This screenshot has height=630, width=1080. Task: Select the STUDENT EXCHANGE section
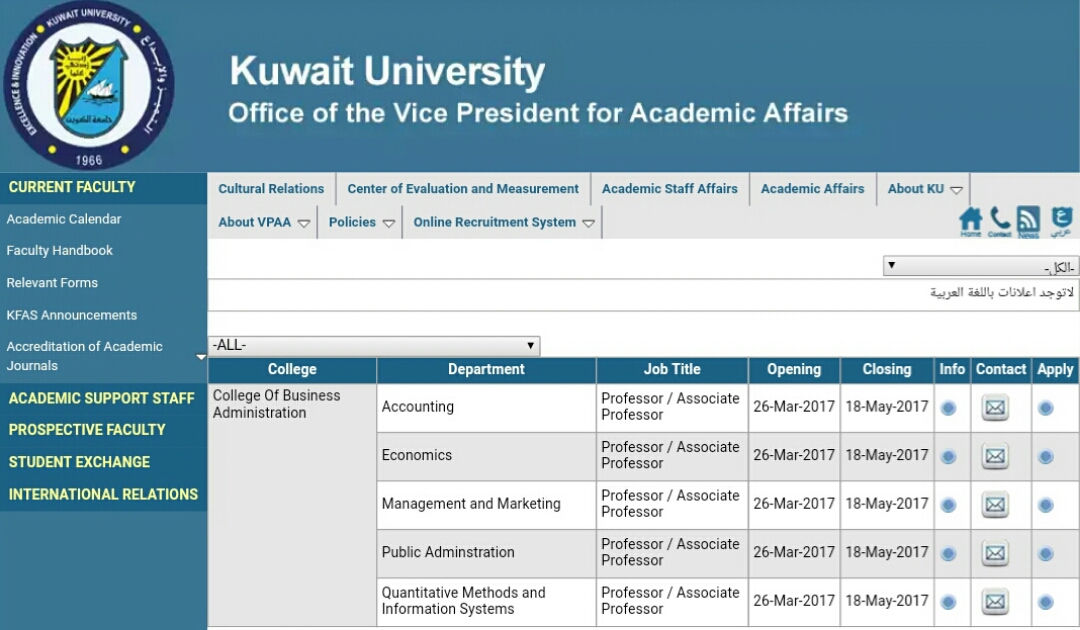[79, 462]
